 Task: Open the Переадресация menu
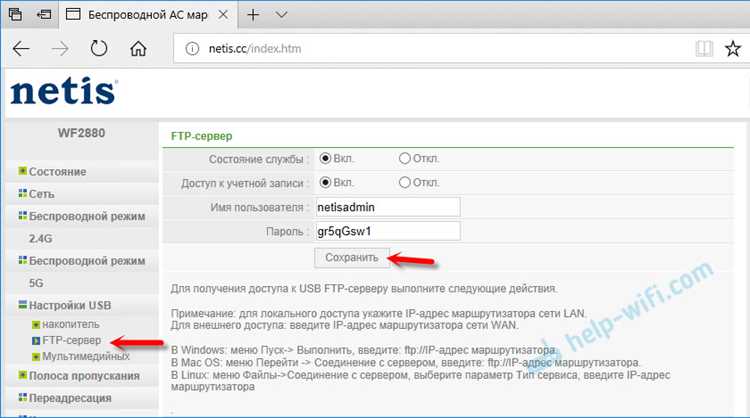70,398
